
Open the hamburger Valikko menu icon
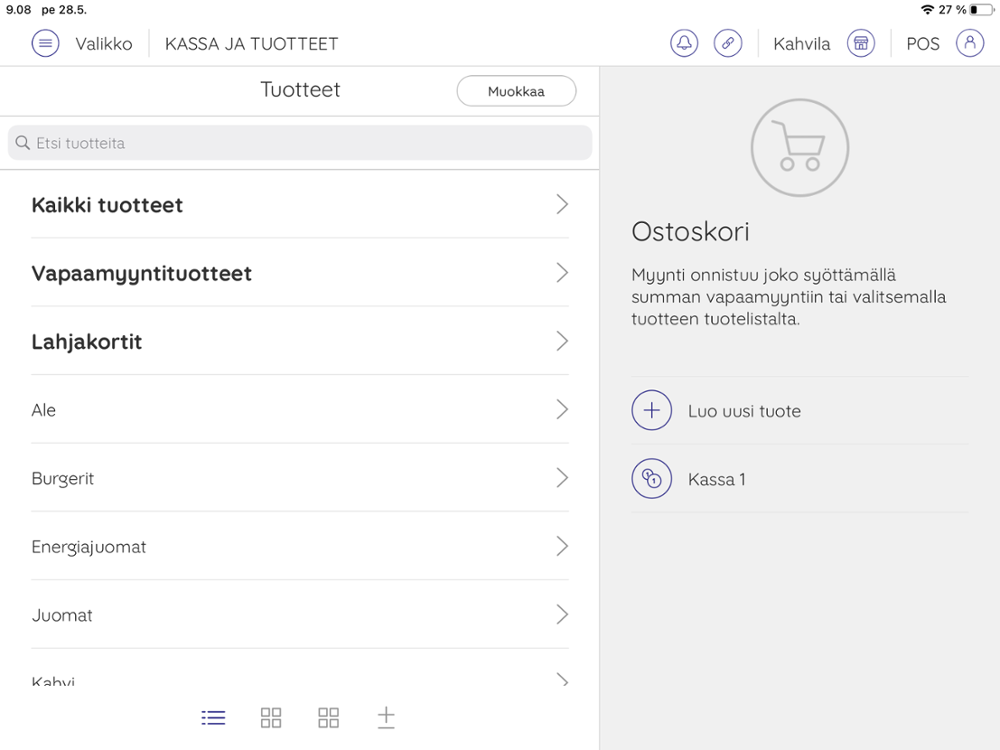(45, 44)
